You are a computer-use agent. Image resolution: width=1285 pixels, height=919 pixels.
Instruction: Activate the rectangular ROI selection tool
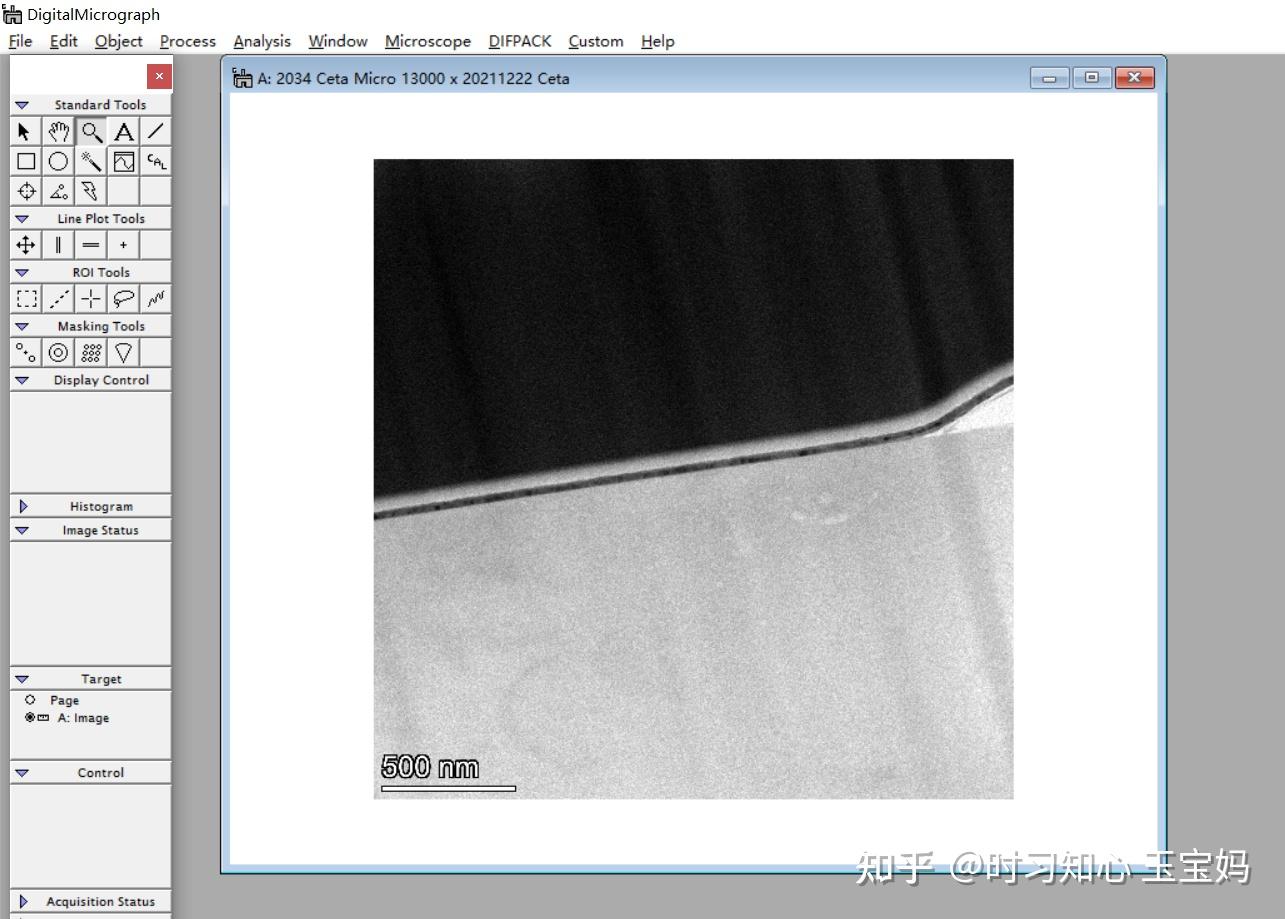[25, 297]
